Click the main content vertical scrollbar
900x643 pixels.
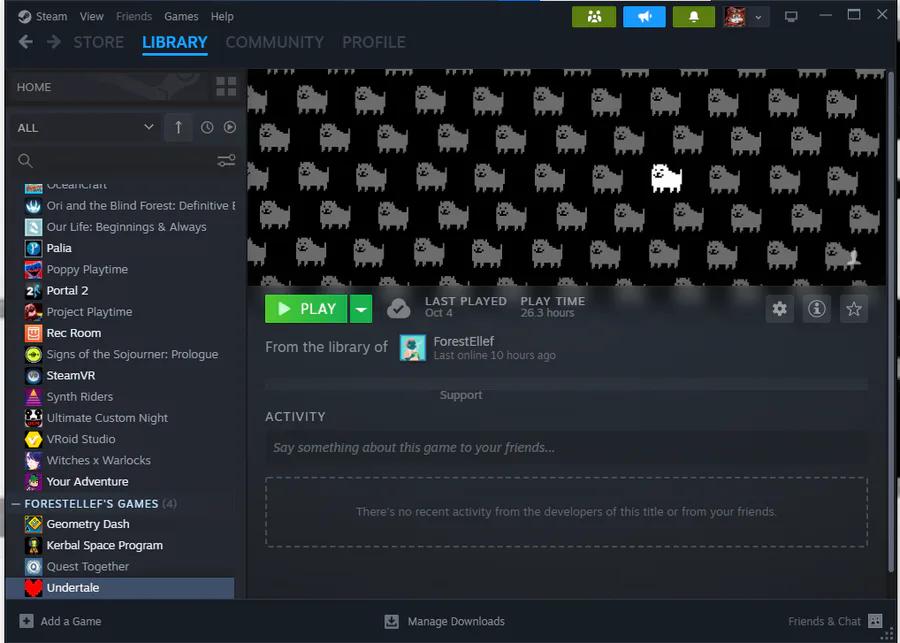[x=891, y=322]
